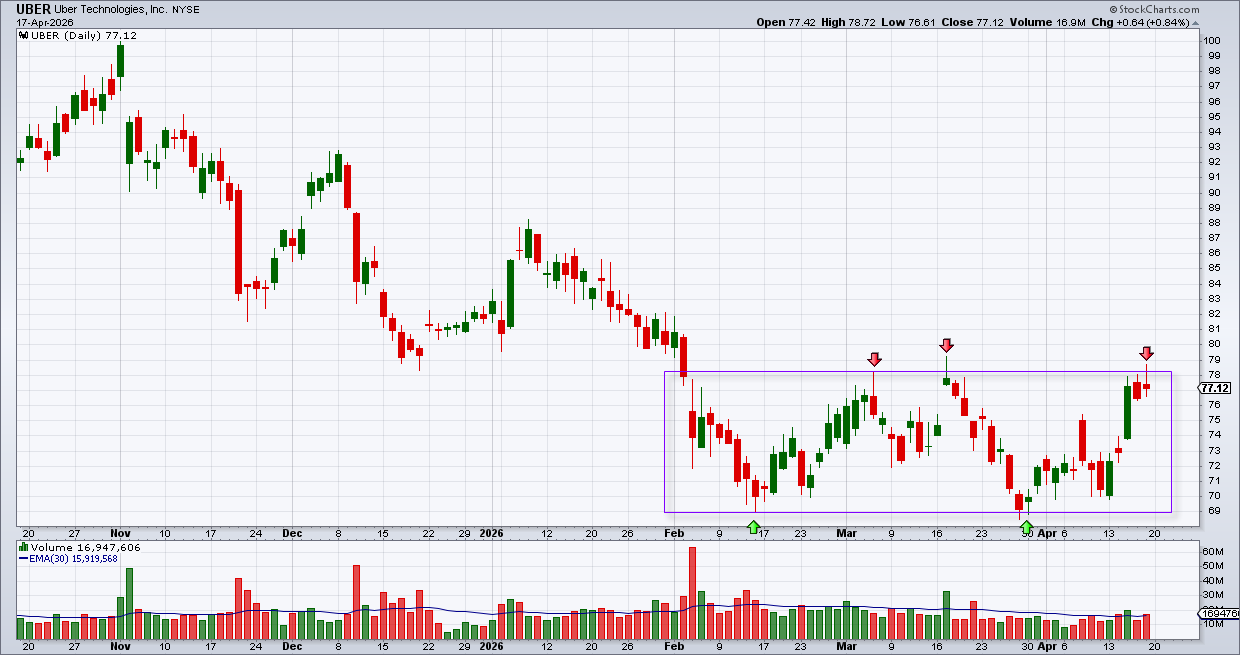Click the 100 label on the price axis
1240x655 pixels.
[x=1213, y=41]
